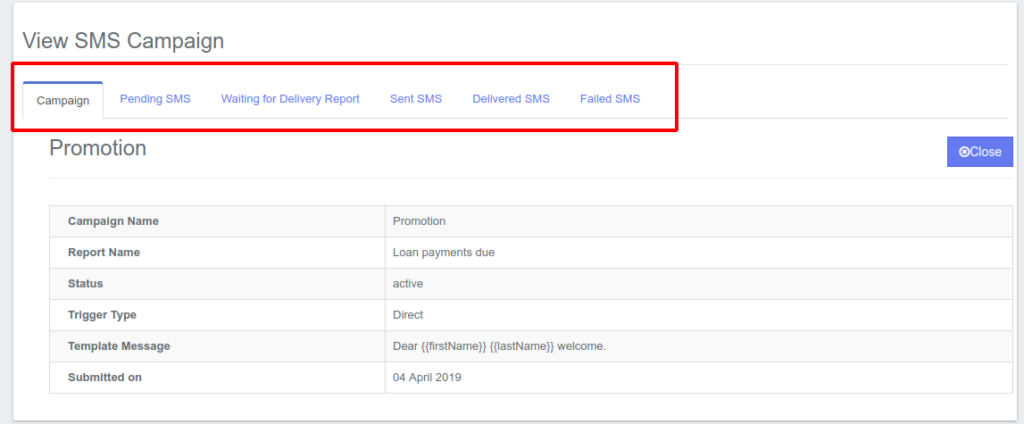
Task: Click the Template Message row label
Action: [x=119, y=346]
